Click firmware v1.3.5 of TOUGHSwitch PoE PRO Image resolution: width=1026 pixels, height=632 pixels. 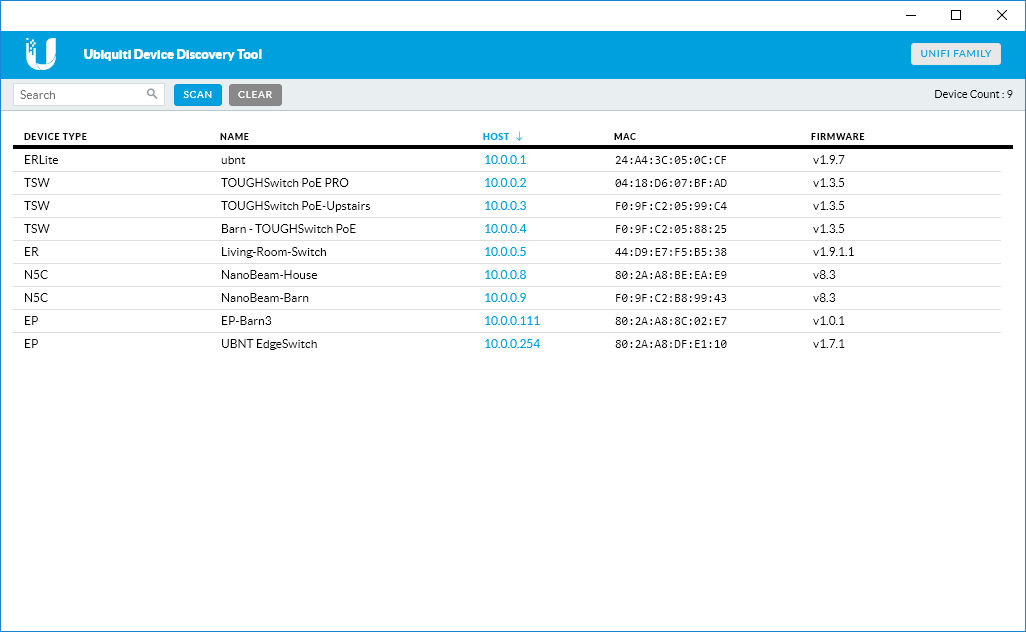[x=828, y=183]
